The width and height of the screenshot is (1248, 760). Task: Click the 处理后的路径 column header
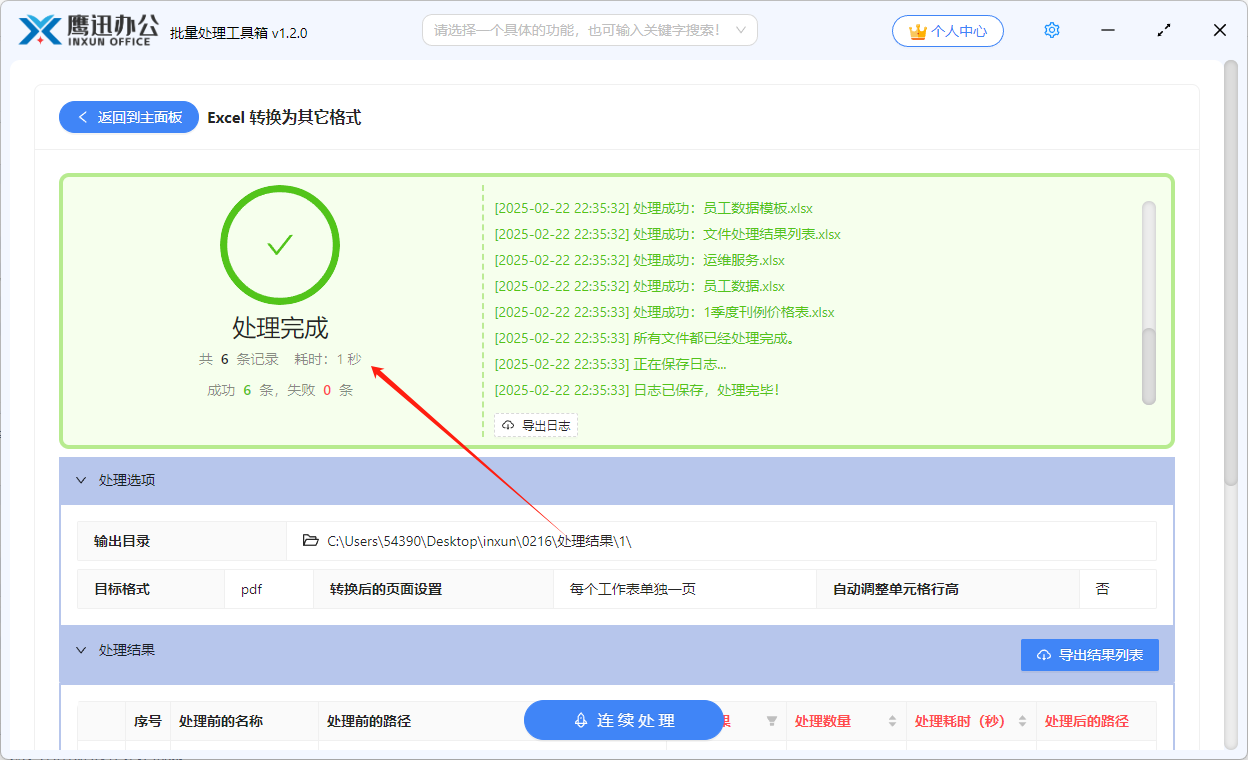[x=1087, y=721]
